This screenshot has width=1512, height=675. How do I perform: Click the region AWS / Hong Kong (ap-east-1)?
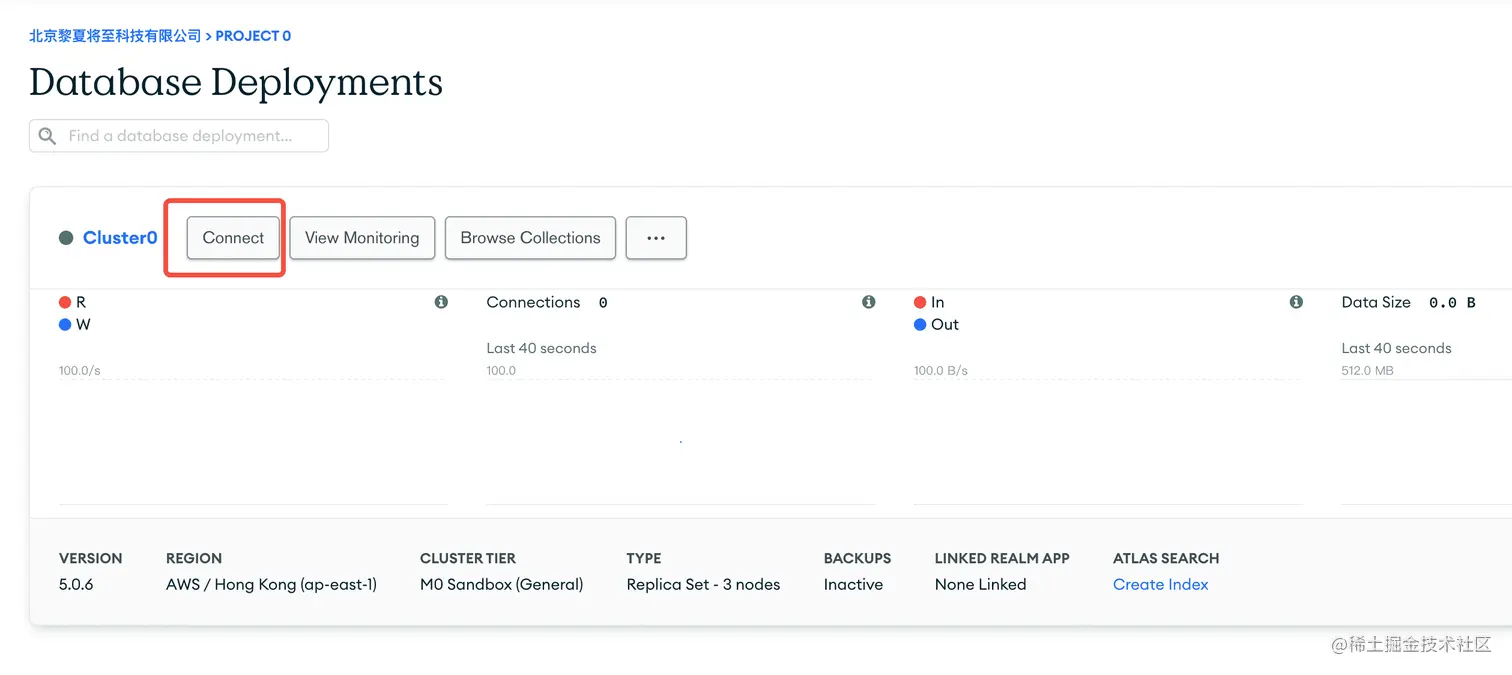(271, 584)
